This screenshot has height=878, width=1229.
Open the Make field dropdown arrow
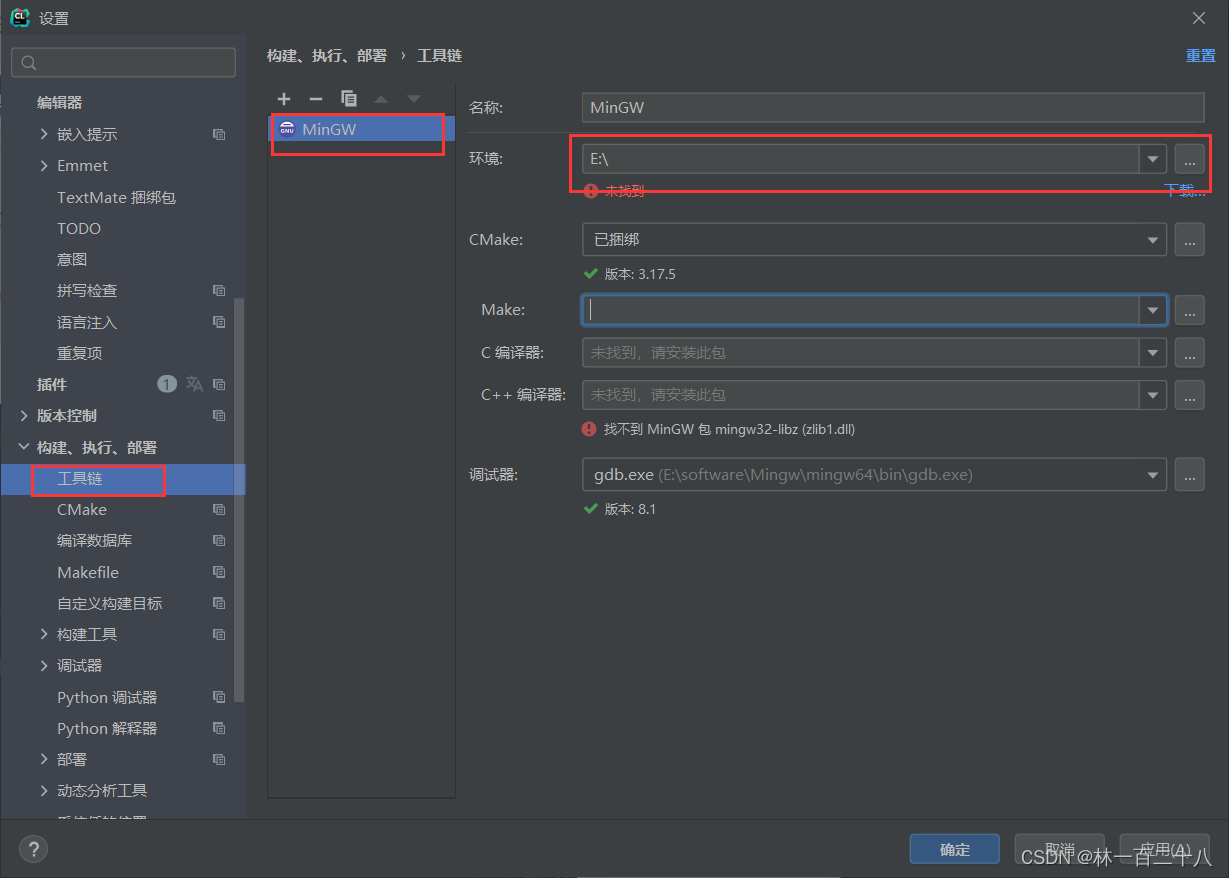1153,310
